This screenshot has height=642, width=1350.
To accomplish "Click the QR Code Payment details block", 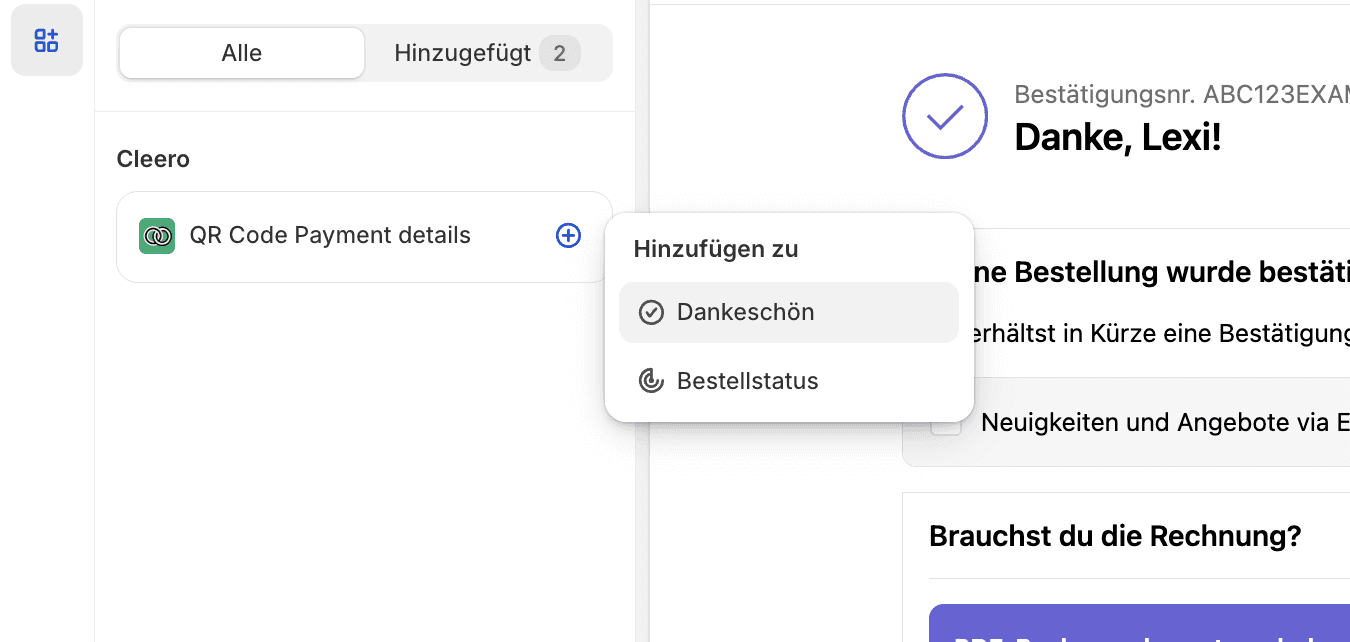I will [x=330, y=235].
